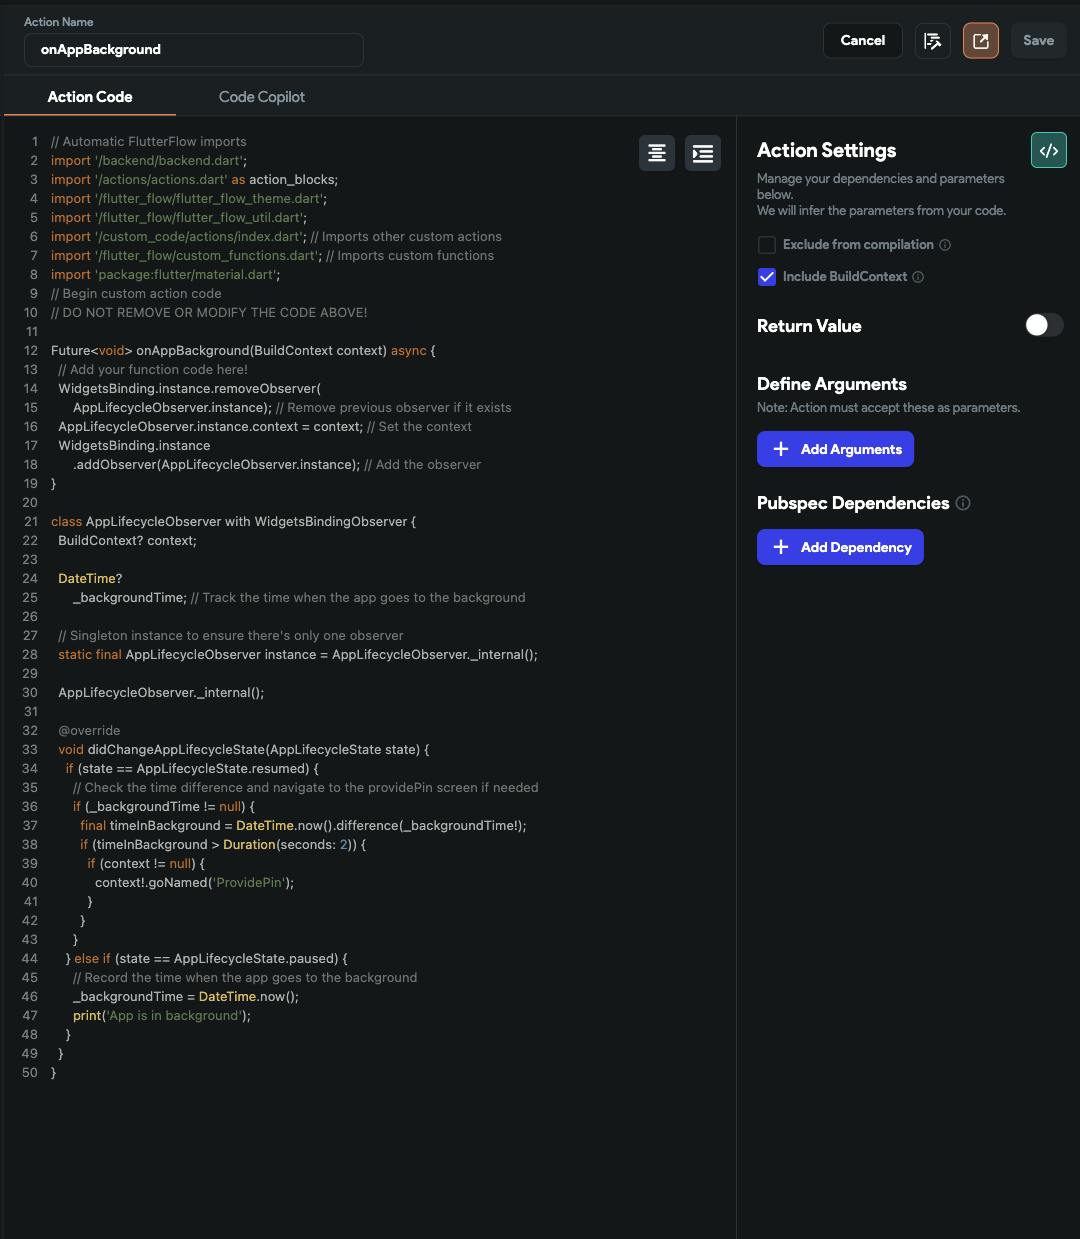Click info icon beside Exclude from compilation
The width and height of the screenshot is (1080, 1239).
tap(945, 245)
